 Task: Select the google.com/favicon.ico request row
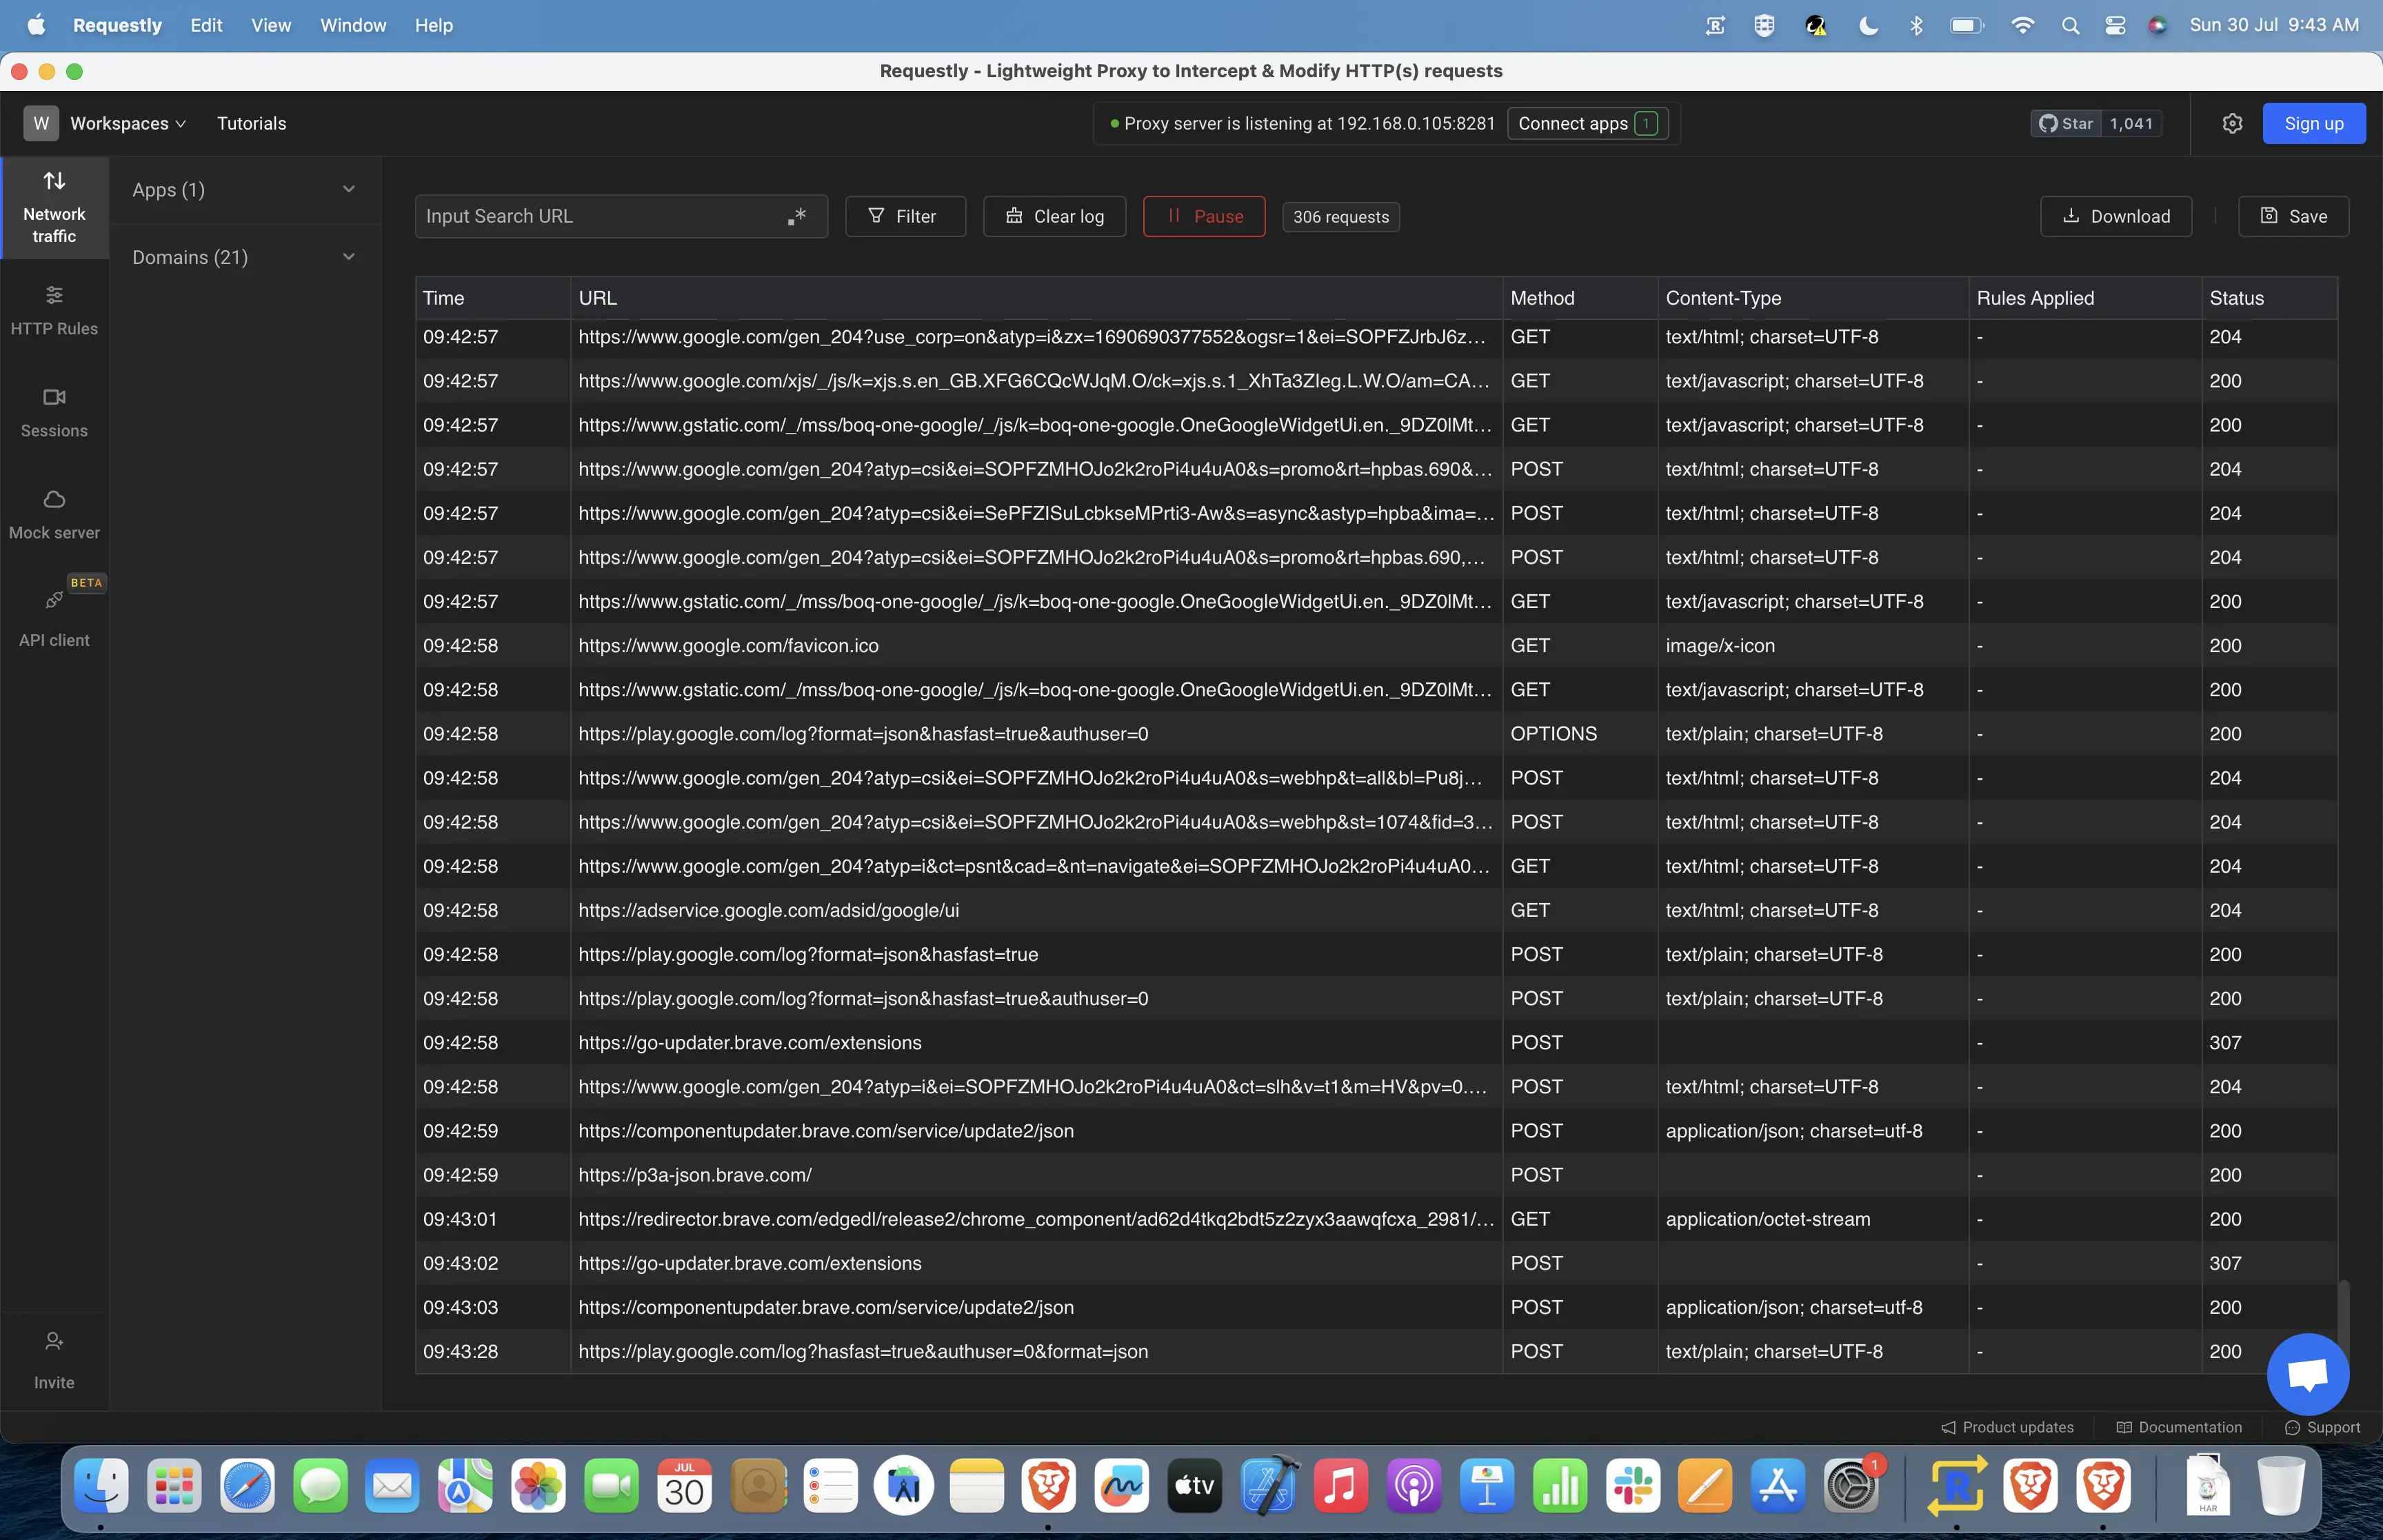pos(1376,646)
